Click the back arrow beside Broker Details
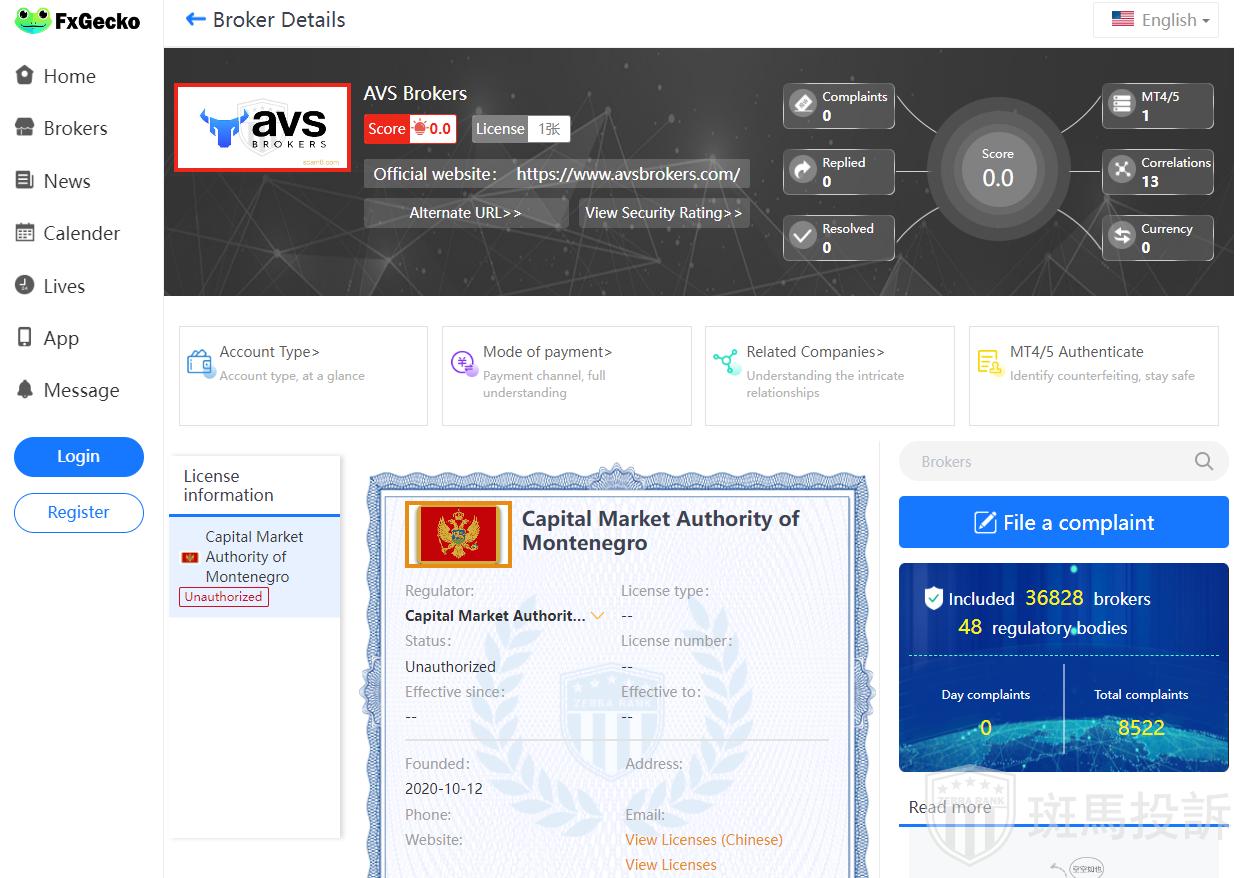 tap(195, 20)
